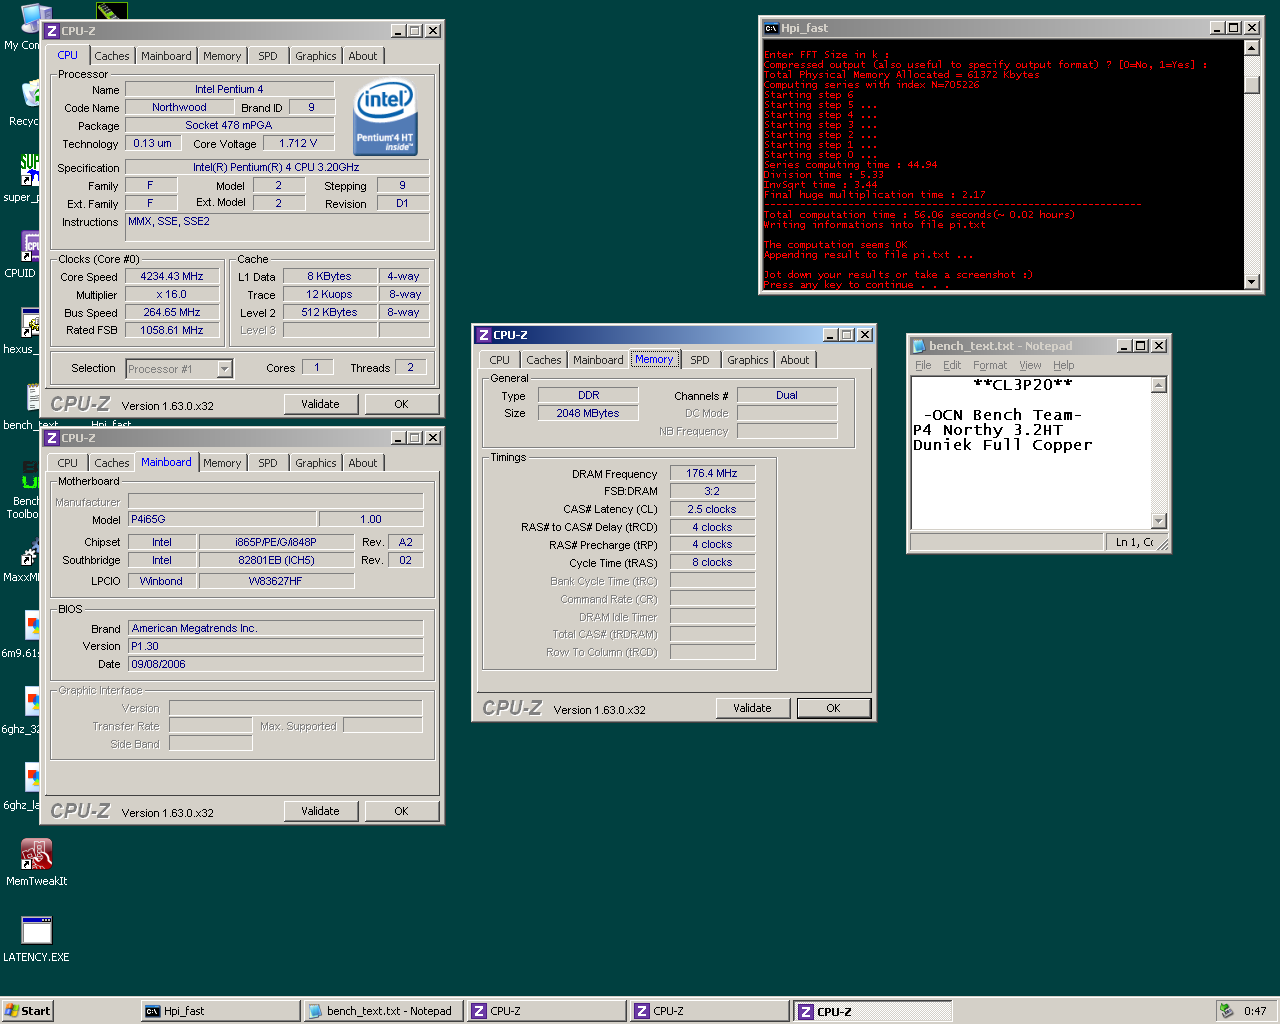Click the console icon in Hpi_fast title bar

tap(771, 28)
